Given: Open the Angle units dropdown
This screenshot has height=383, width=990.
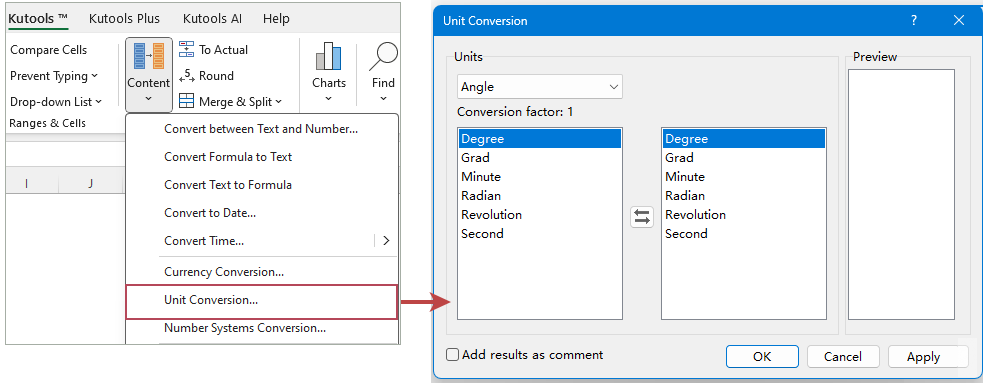Looking at the screenshot, I should tap(540, 87).
